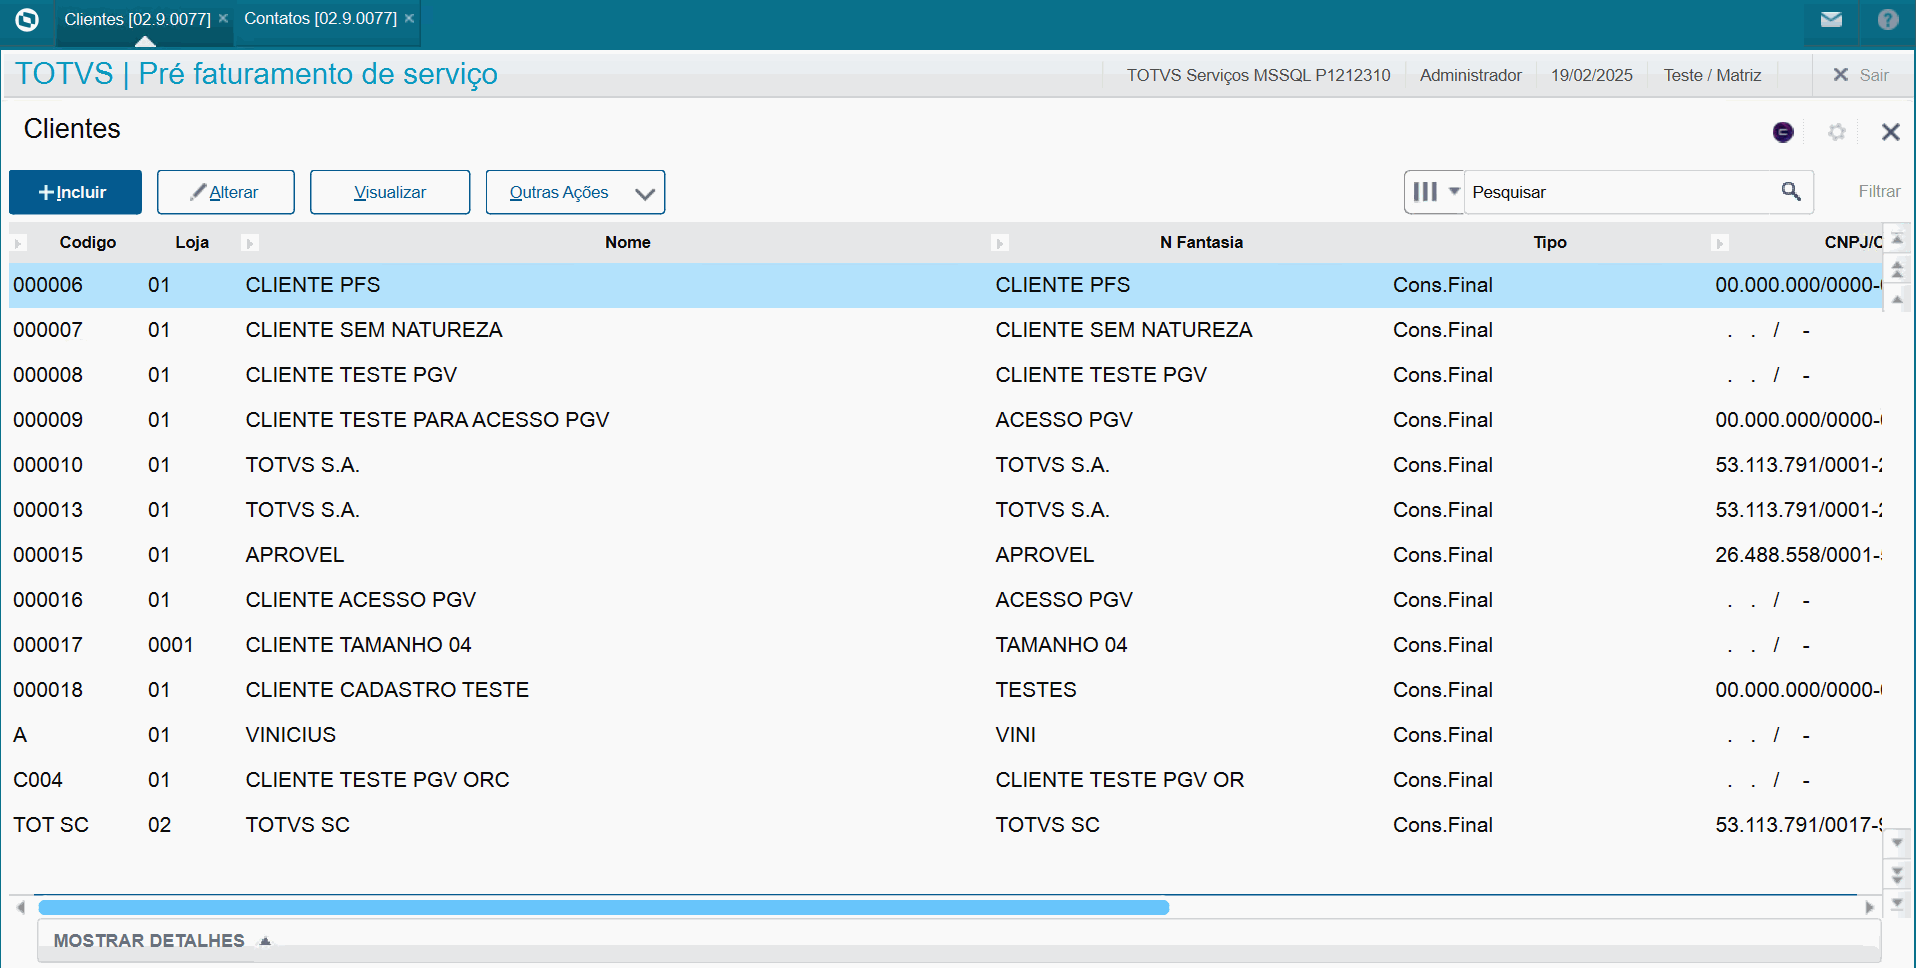Click the horizontal scrollbar left arrow
Viewport: 1916px width, 968px height.
[x=21, y=907]
